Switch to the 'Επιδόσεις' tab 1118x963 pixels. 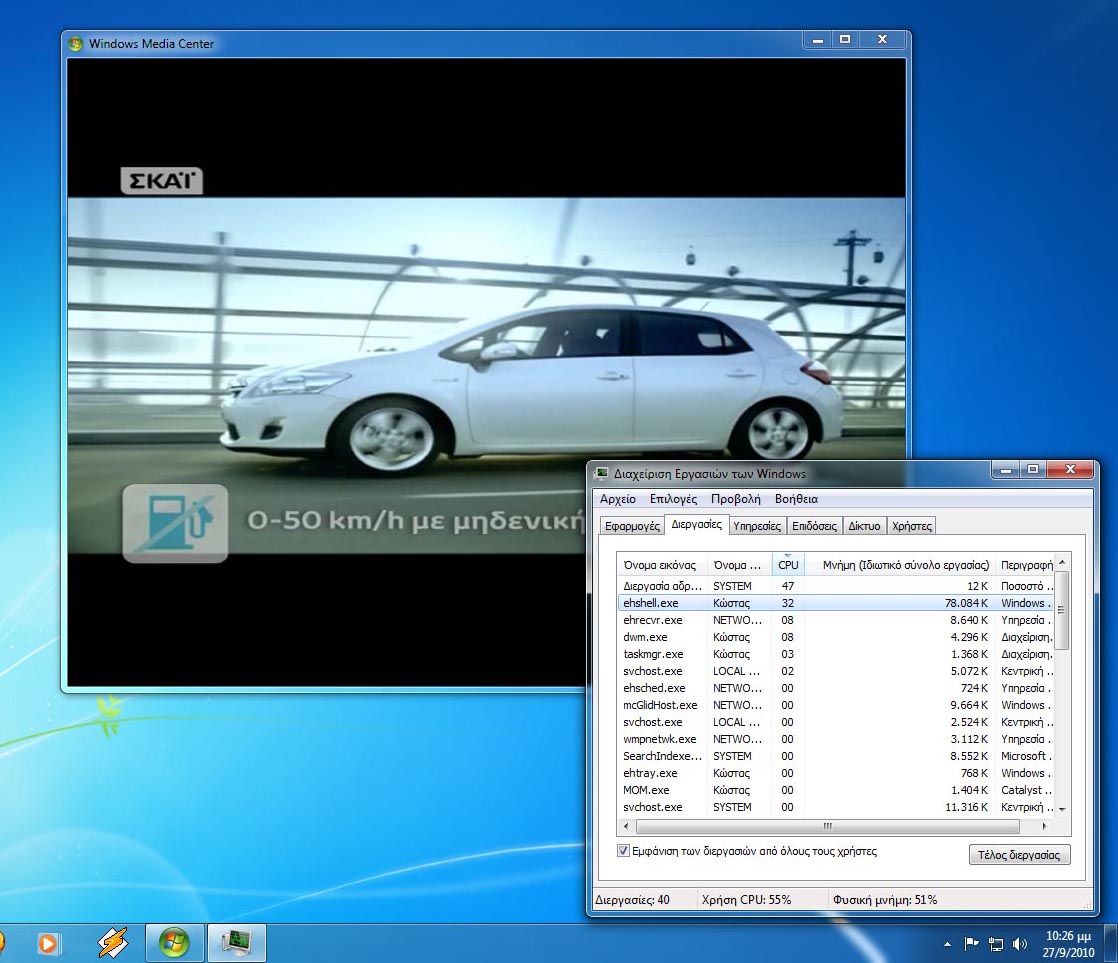(x=814, y=525)
